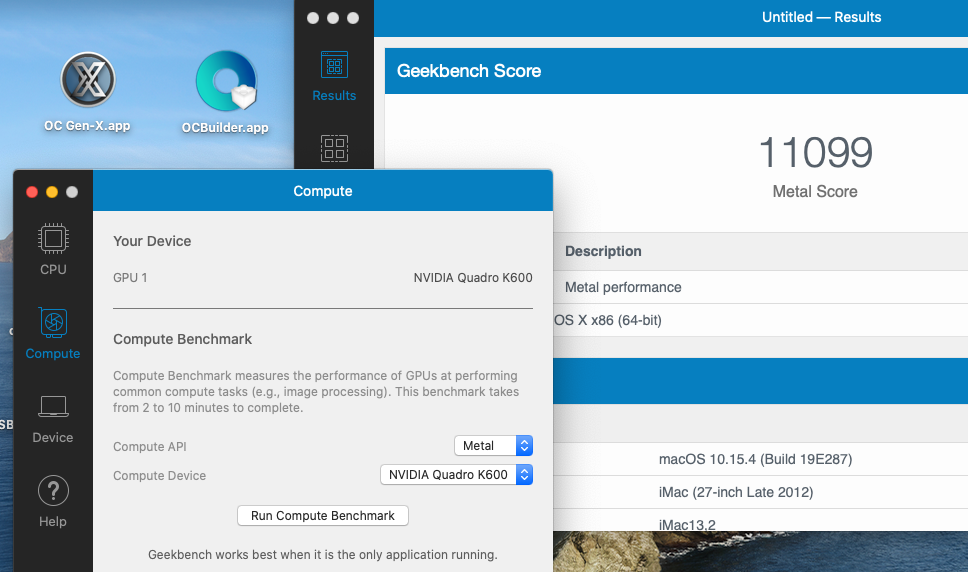Viewport: 968px width, 572px height.
Task: Click the 'Compute Device' label
Action: tap(159, 476)
